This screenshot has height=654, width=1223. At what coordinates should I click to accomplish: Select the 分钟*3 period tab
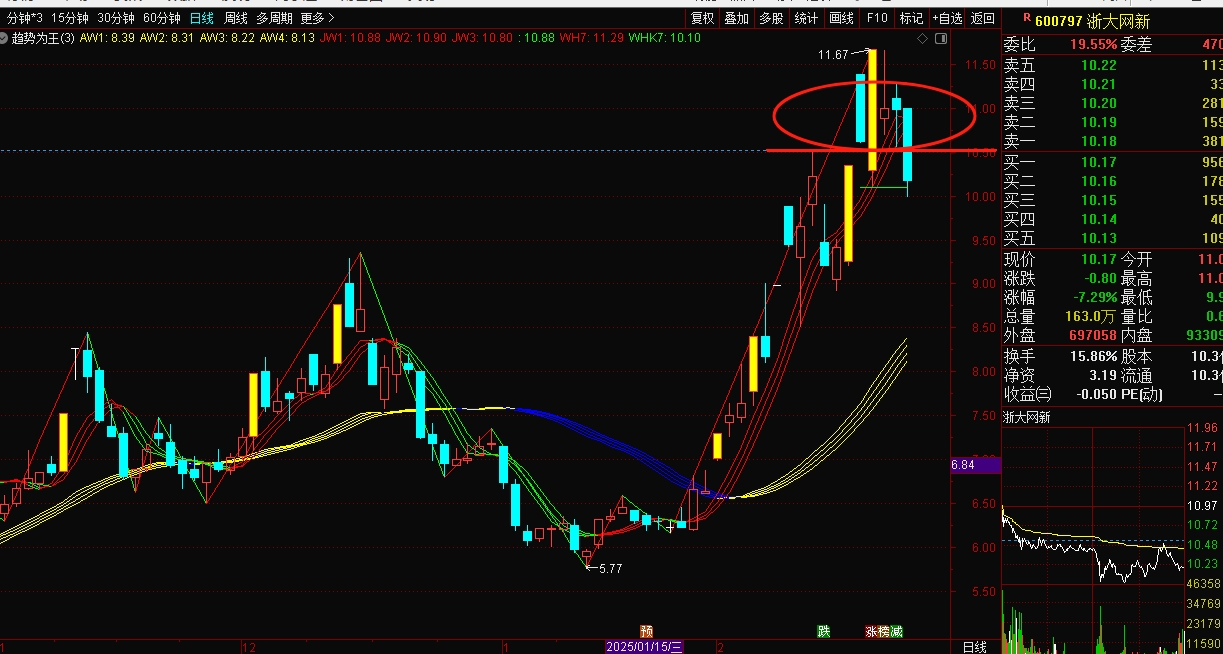(x=24, y=18)
